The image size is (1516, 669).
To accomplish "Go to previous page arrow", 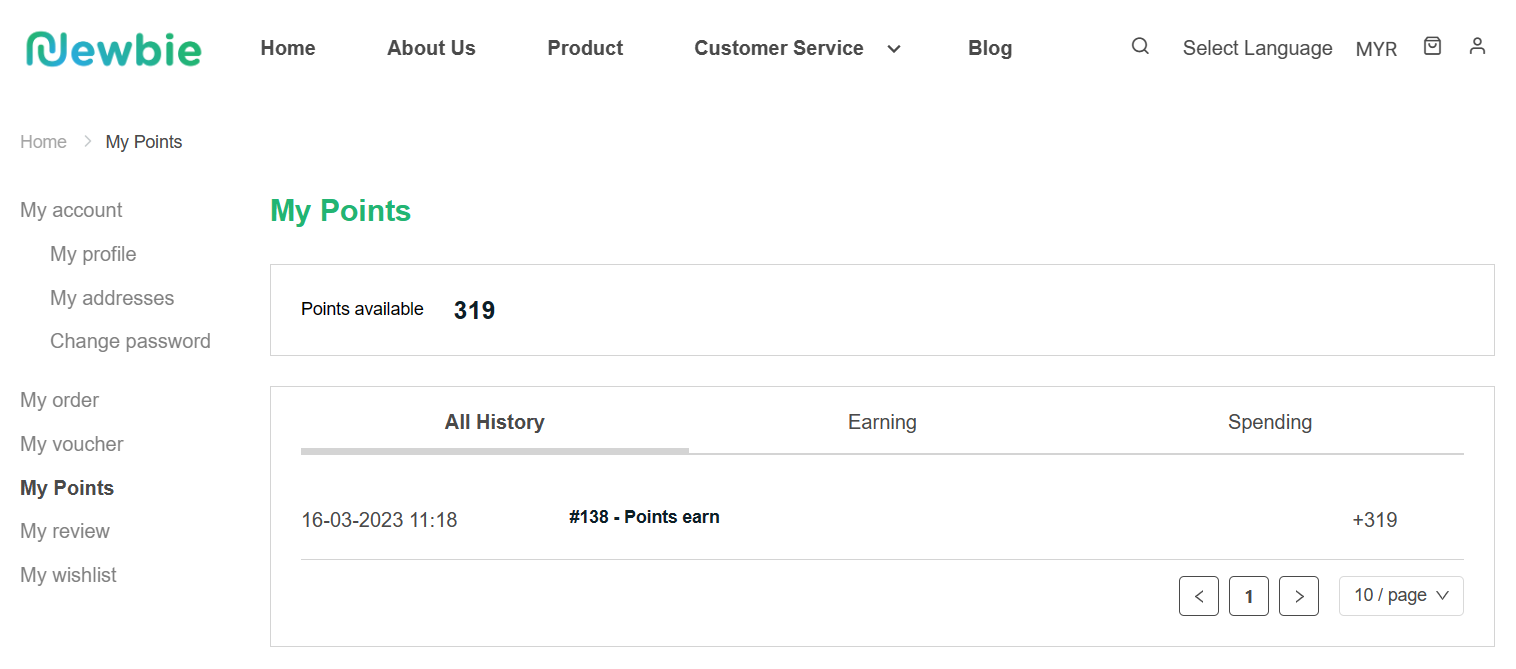I will (1199, 596).
